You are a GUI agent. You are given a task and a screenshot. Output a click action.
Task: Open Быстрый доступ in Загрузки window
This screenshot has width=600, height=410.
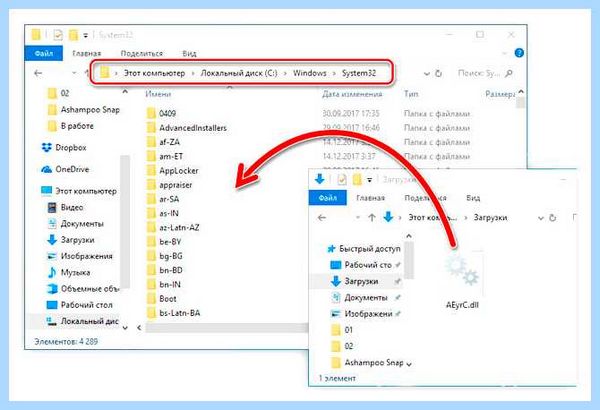click(x=364, y=249)
